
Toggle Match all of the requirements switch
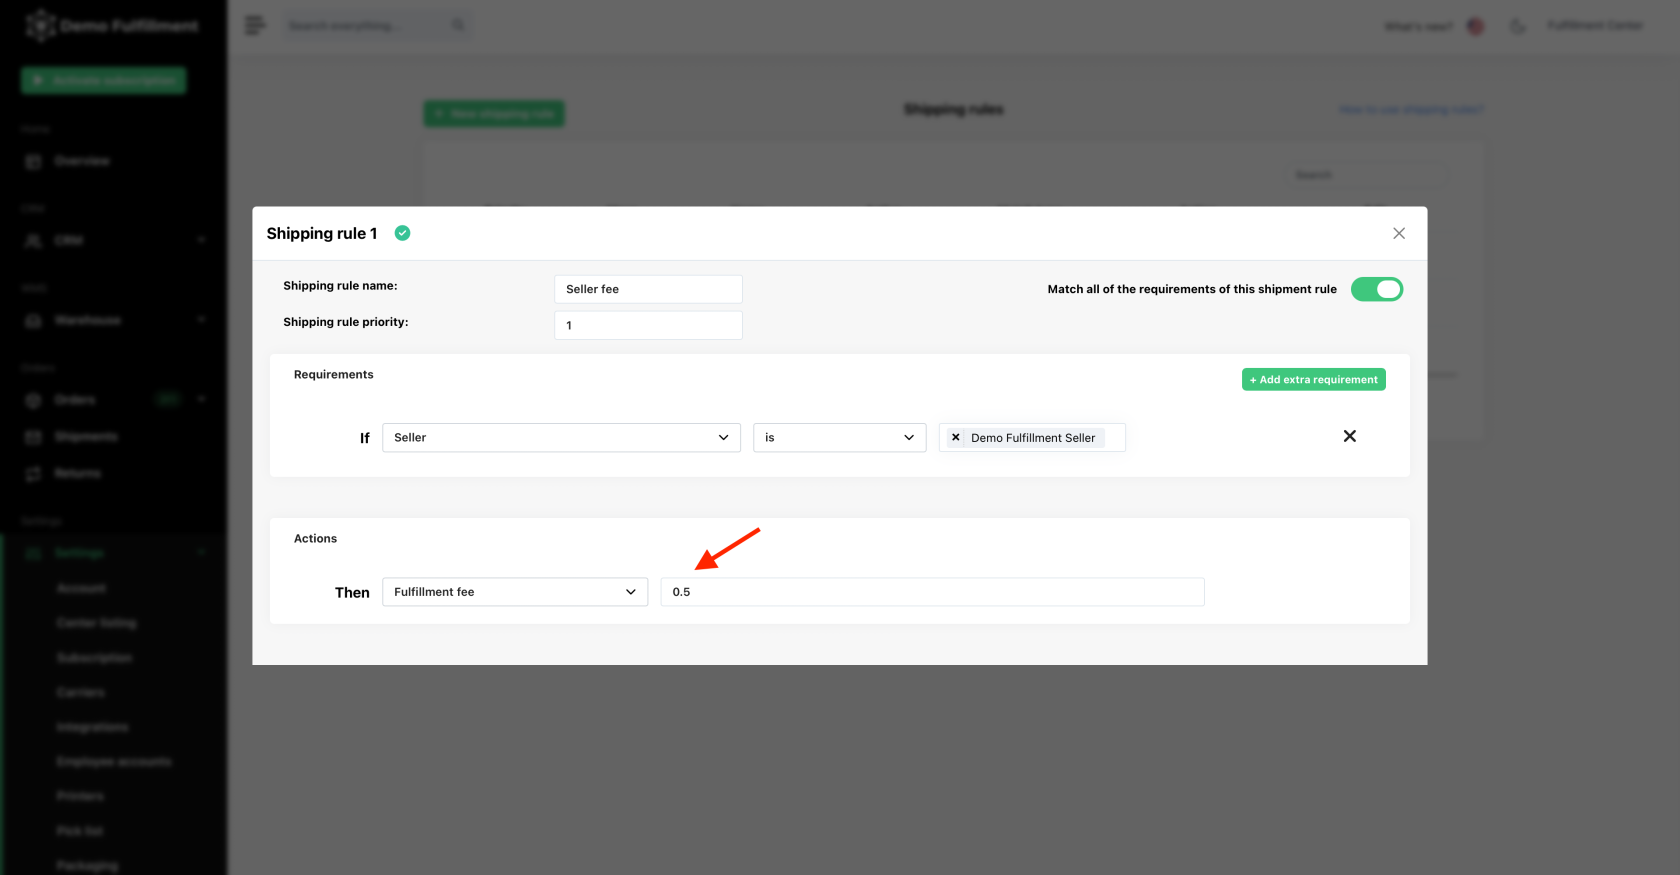point(1377,289)
